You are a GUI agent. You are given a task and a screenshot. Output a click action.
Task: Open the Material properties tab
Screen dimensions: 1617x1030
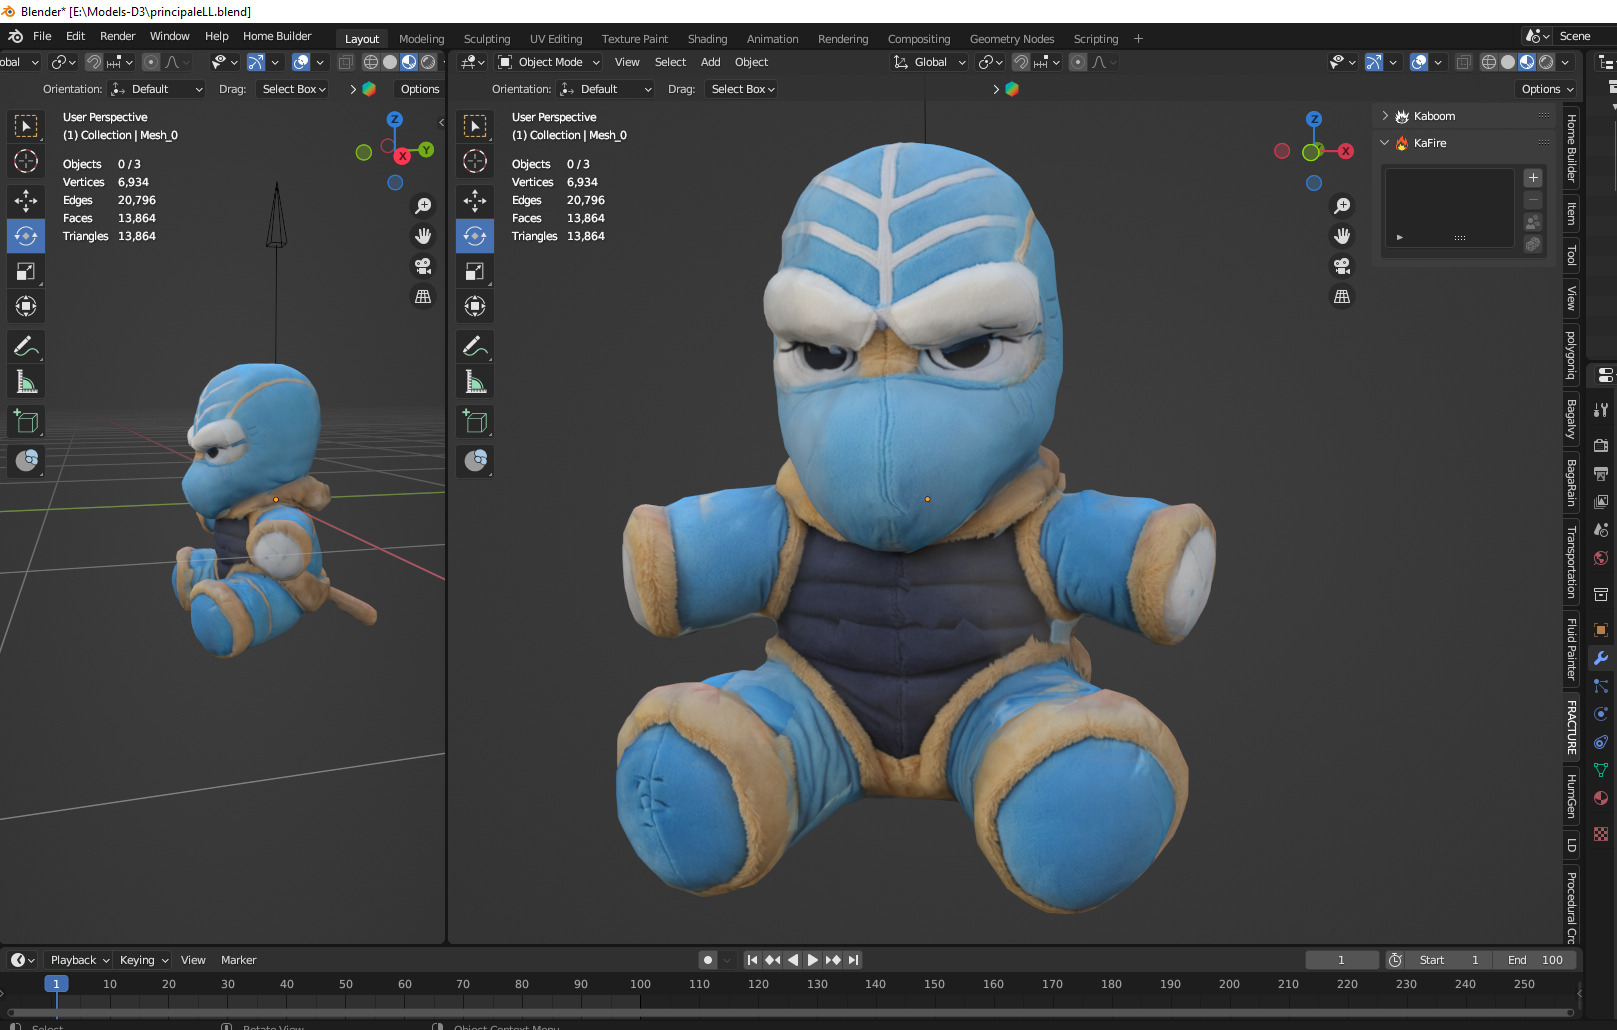click(x=1601, y=798)
